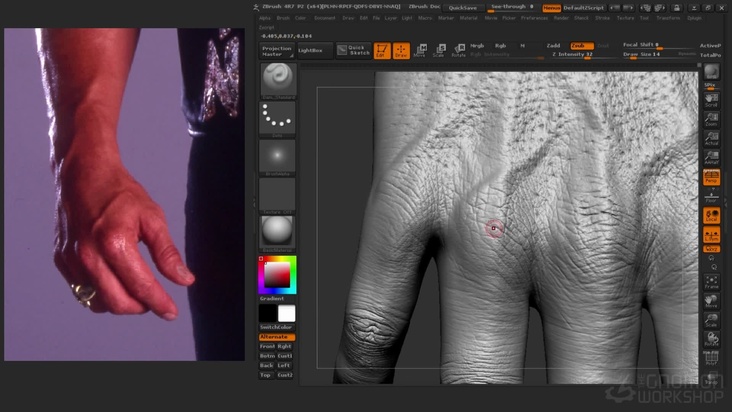Enable Mrgb color mode
732x412 pixels.
click(477, 46)
